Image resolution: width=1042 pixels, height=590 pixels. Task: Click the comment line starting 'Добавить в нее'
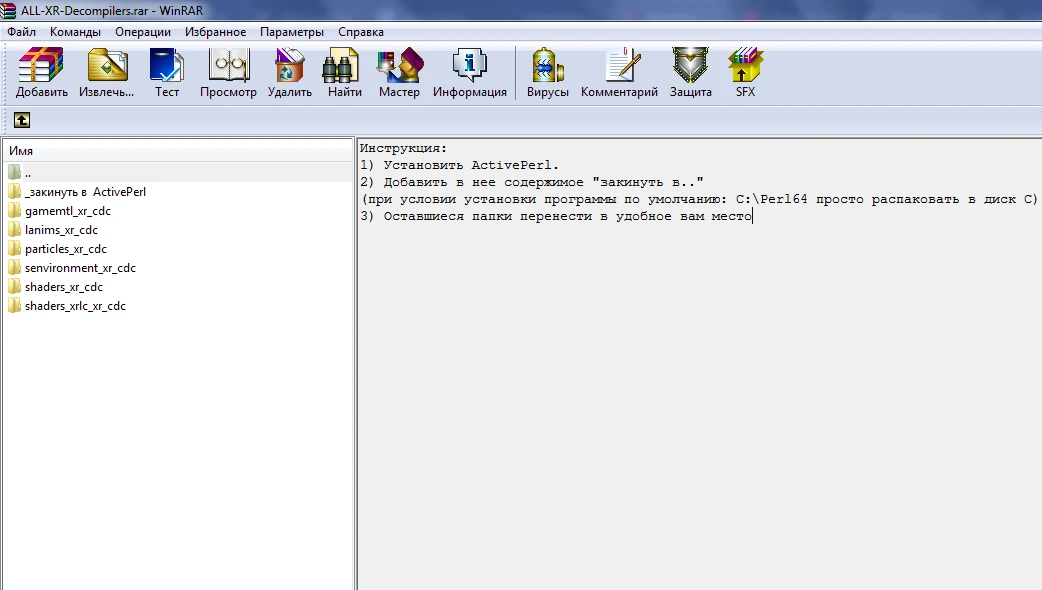click(532, 182)
